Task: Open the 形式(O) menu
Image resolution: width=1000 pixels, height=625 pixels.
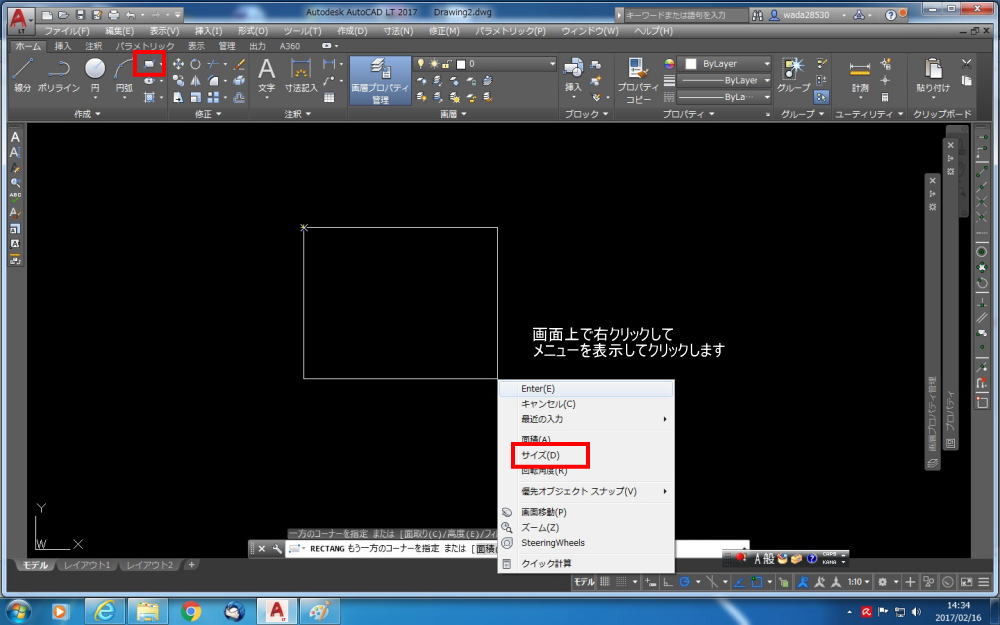Action: click(x=253, y=31)
